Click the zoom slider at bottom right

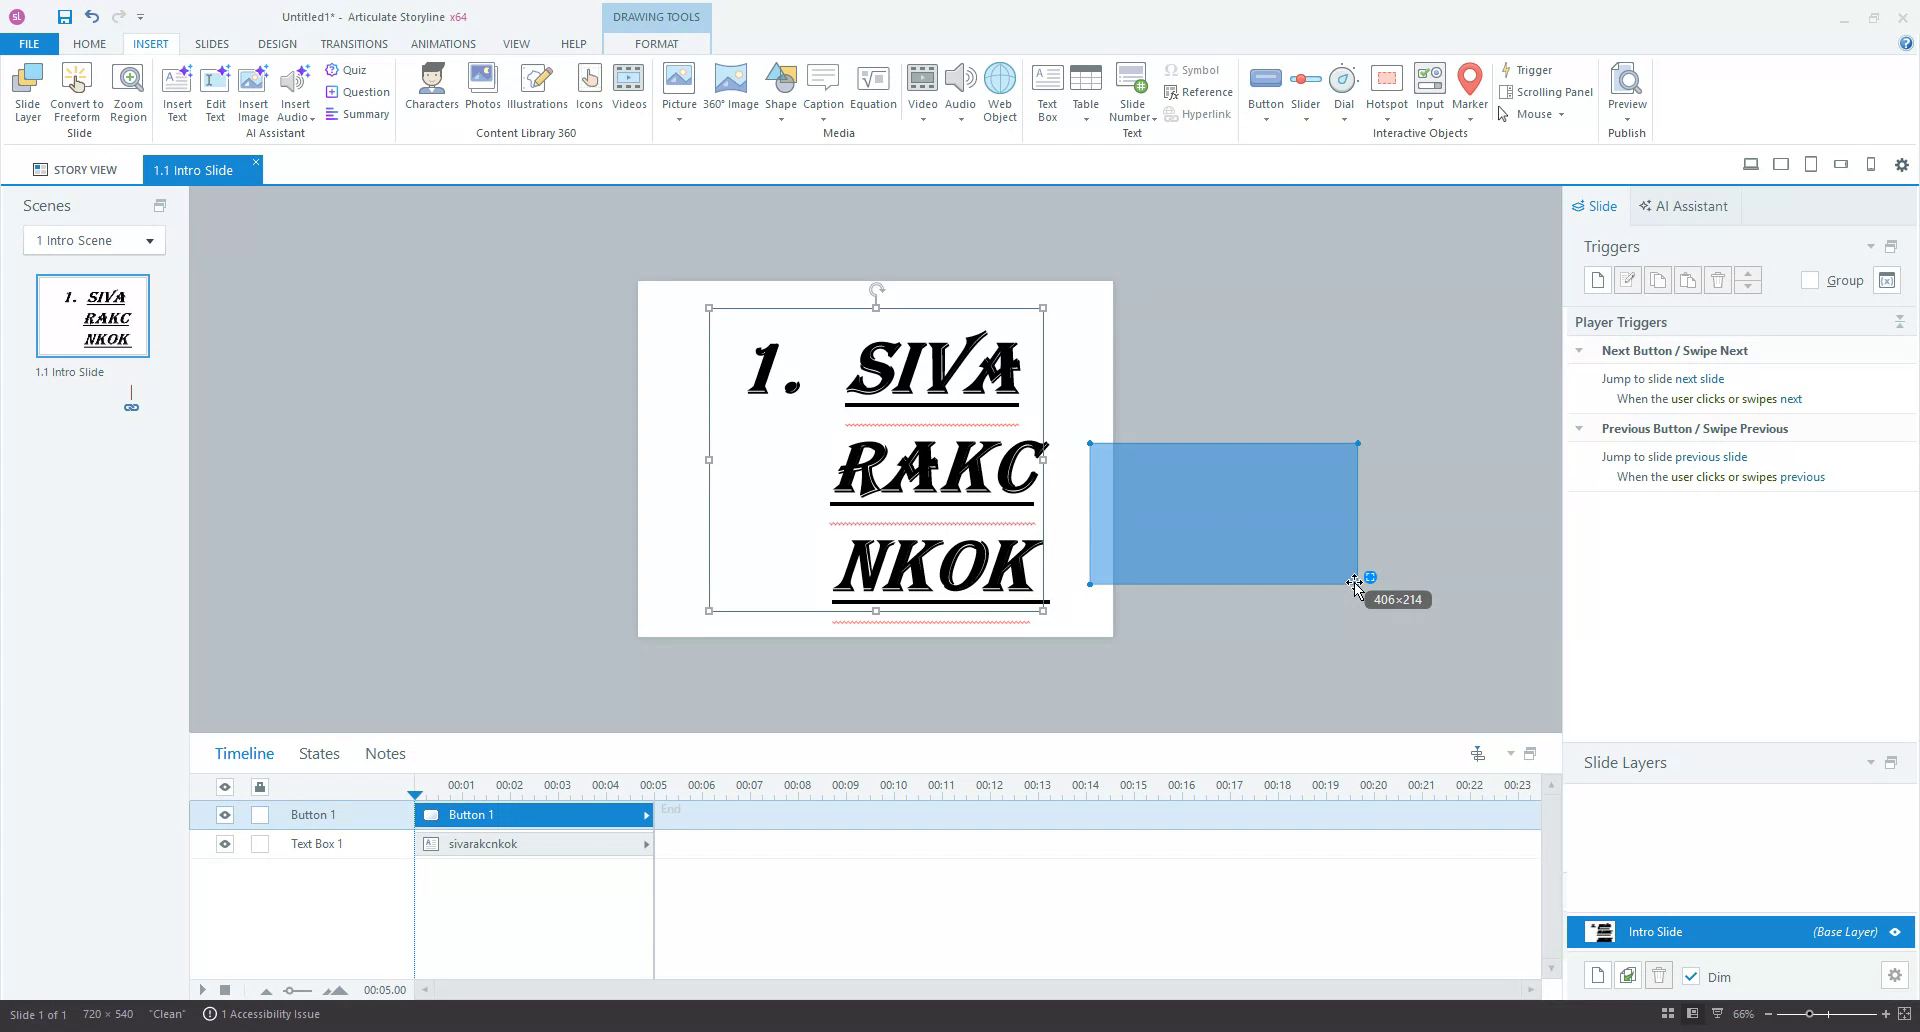pos(1810,1014)
